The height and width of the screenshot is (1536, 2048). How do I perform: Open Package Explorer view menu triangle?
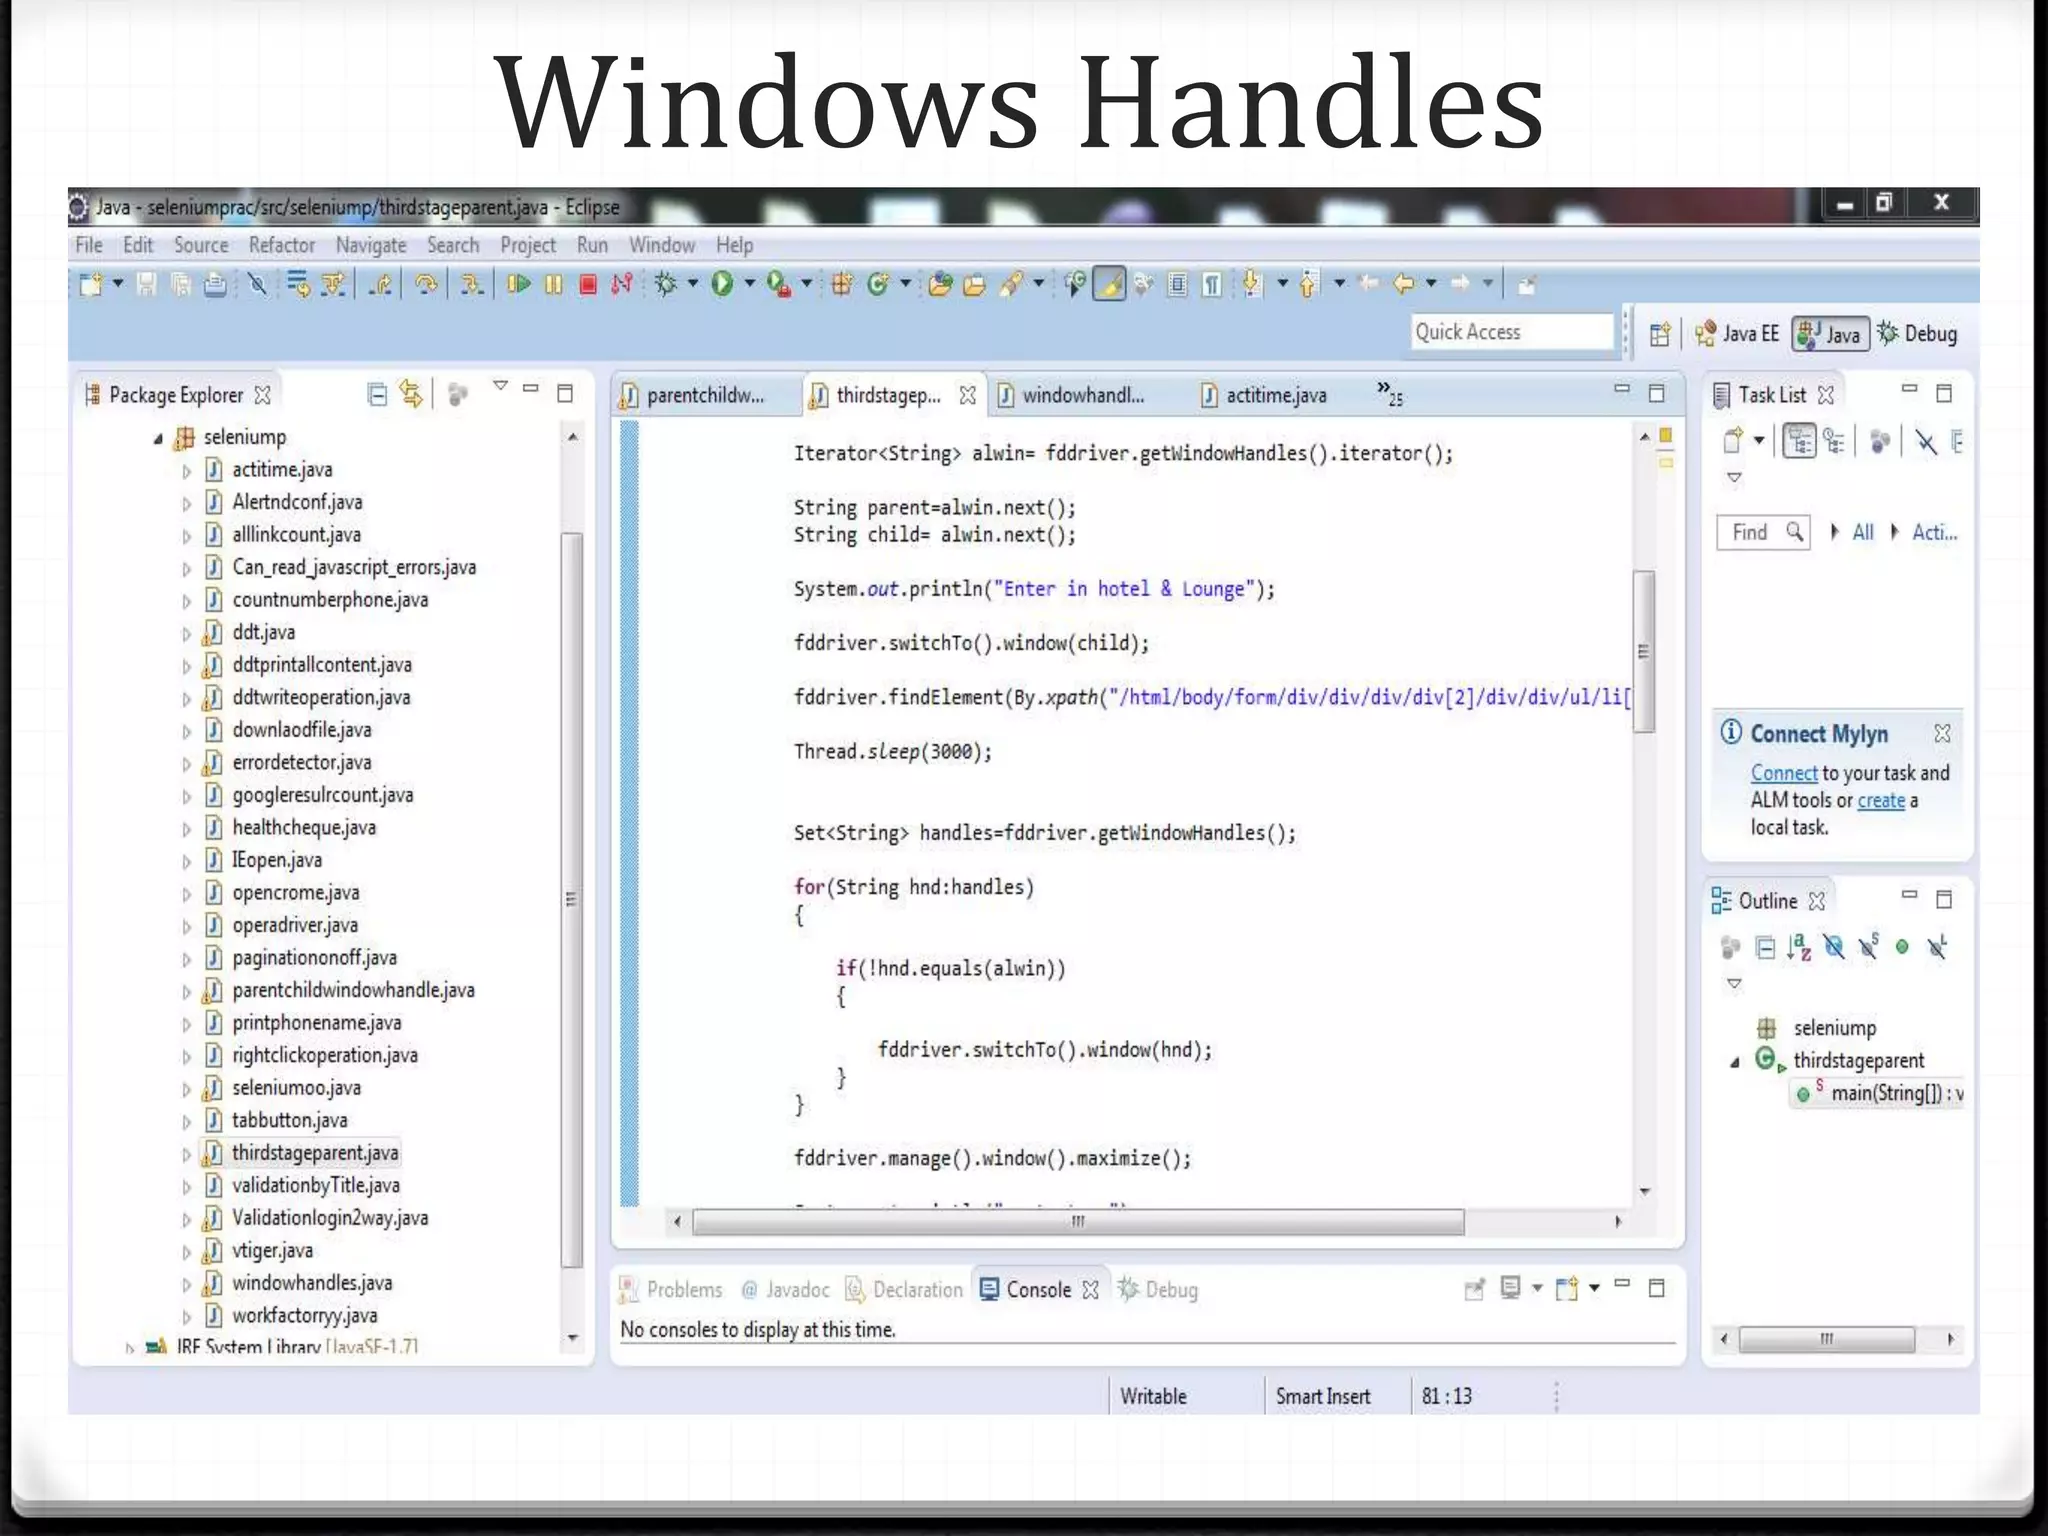click(500, 386)
